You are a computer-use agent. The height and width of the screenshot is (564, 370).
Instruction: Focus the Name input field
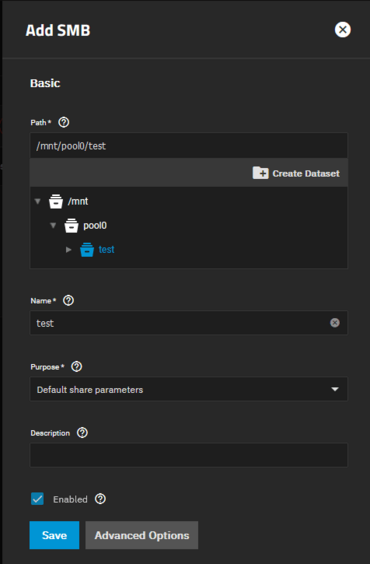coord(189,323)
